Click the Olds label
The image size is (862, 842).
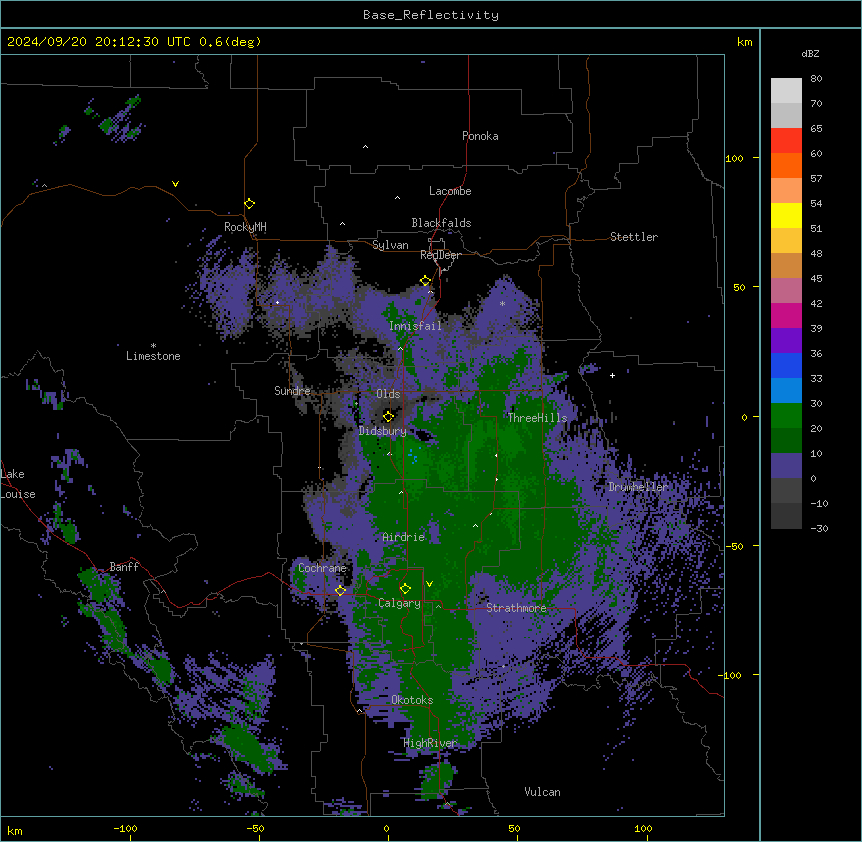[x=388, y=394]
